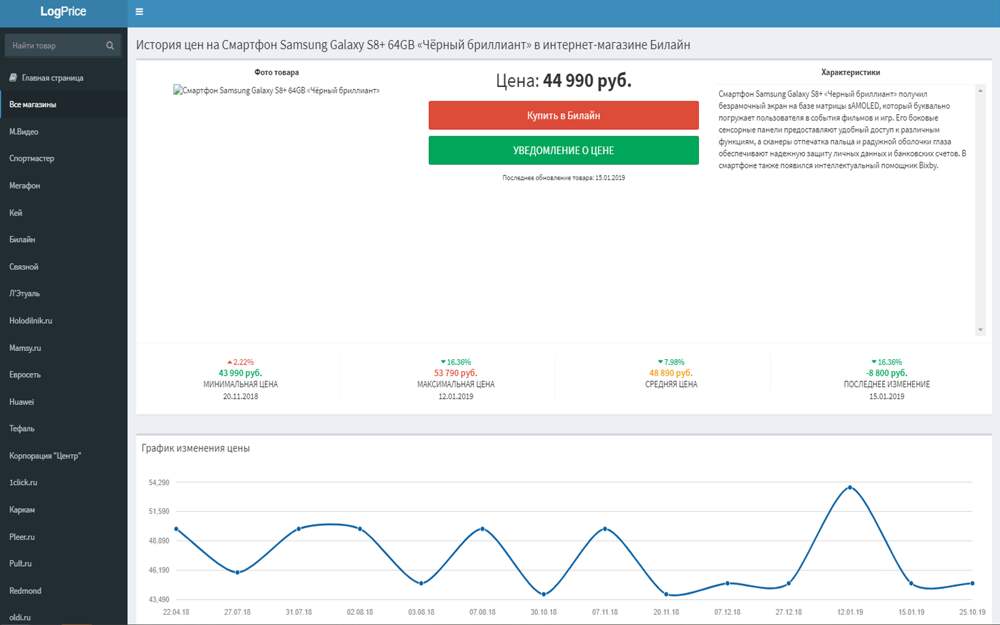Screen dimensions: 1000x625
Task: Open the Мегафон store page
Action: [x=25, y=185]
